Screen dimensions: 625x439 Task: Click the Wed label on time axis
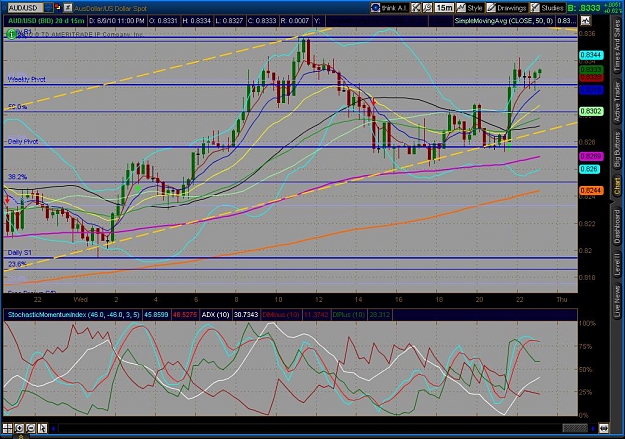[81, 299]
